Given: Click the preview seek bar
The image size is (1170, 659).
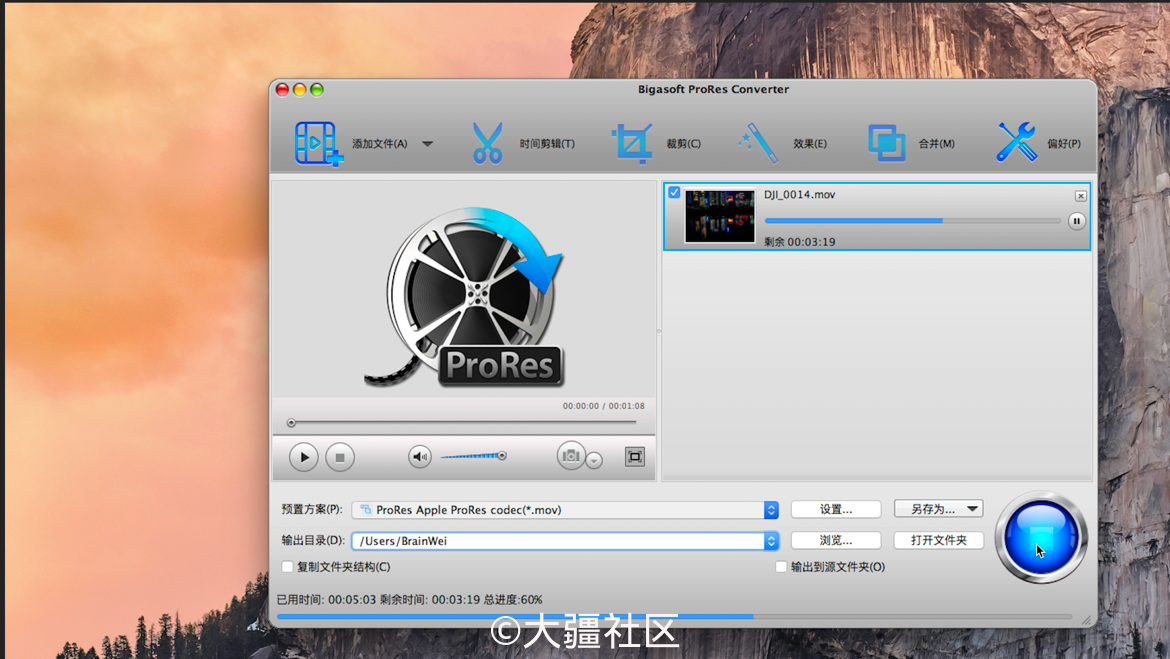Looking at the screenshot, I should (463, 422).
